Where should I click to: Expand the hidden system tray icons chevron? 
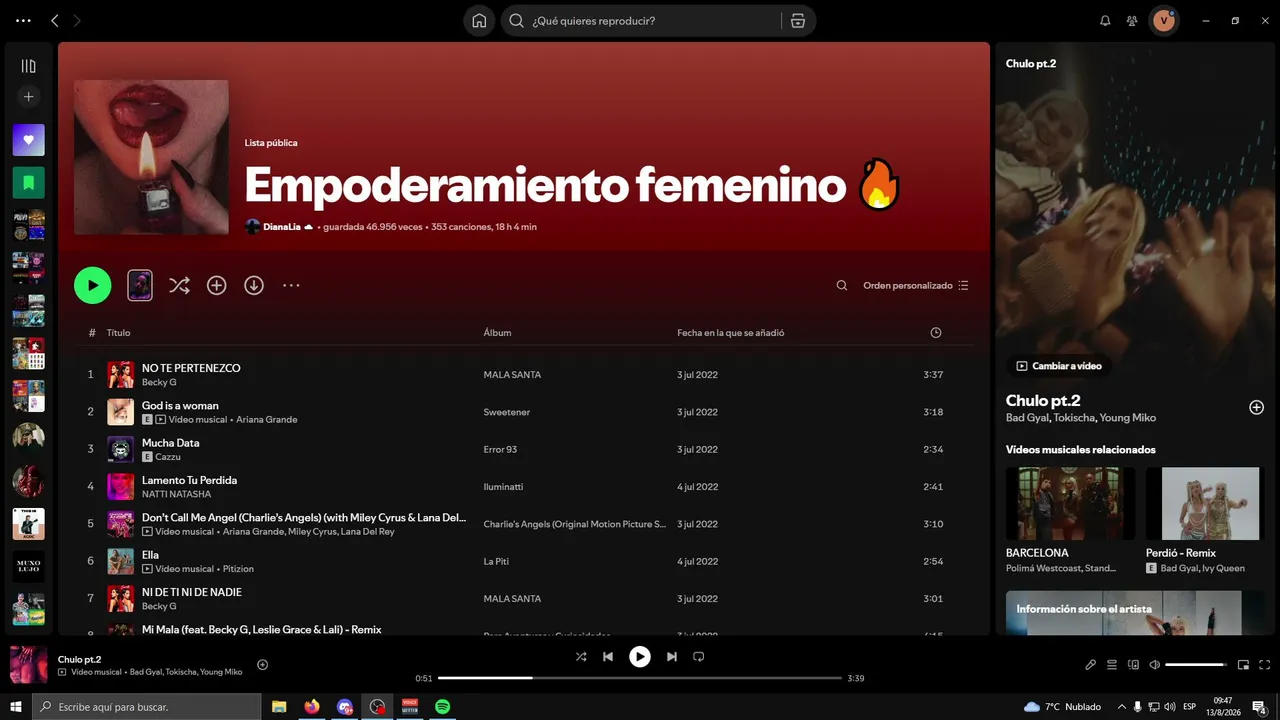1121,707
